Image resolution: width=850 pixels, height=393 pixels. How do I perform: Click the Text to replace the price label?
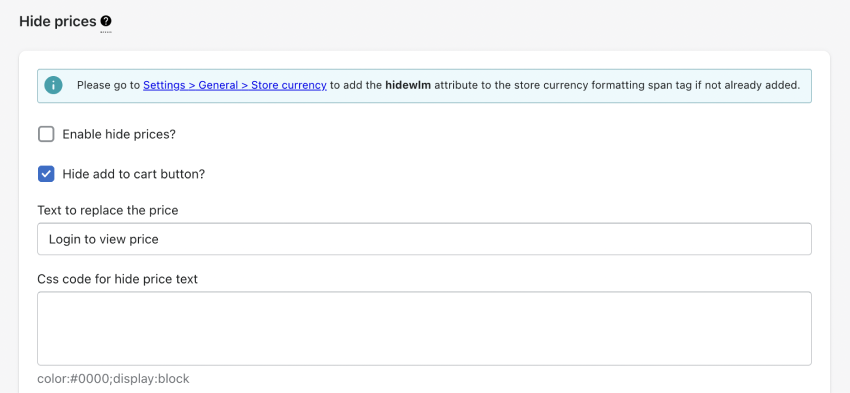[108, 210]
